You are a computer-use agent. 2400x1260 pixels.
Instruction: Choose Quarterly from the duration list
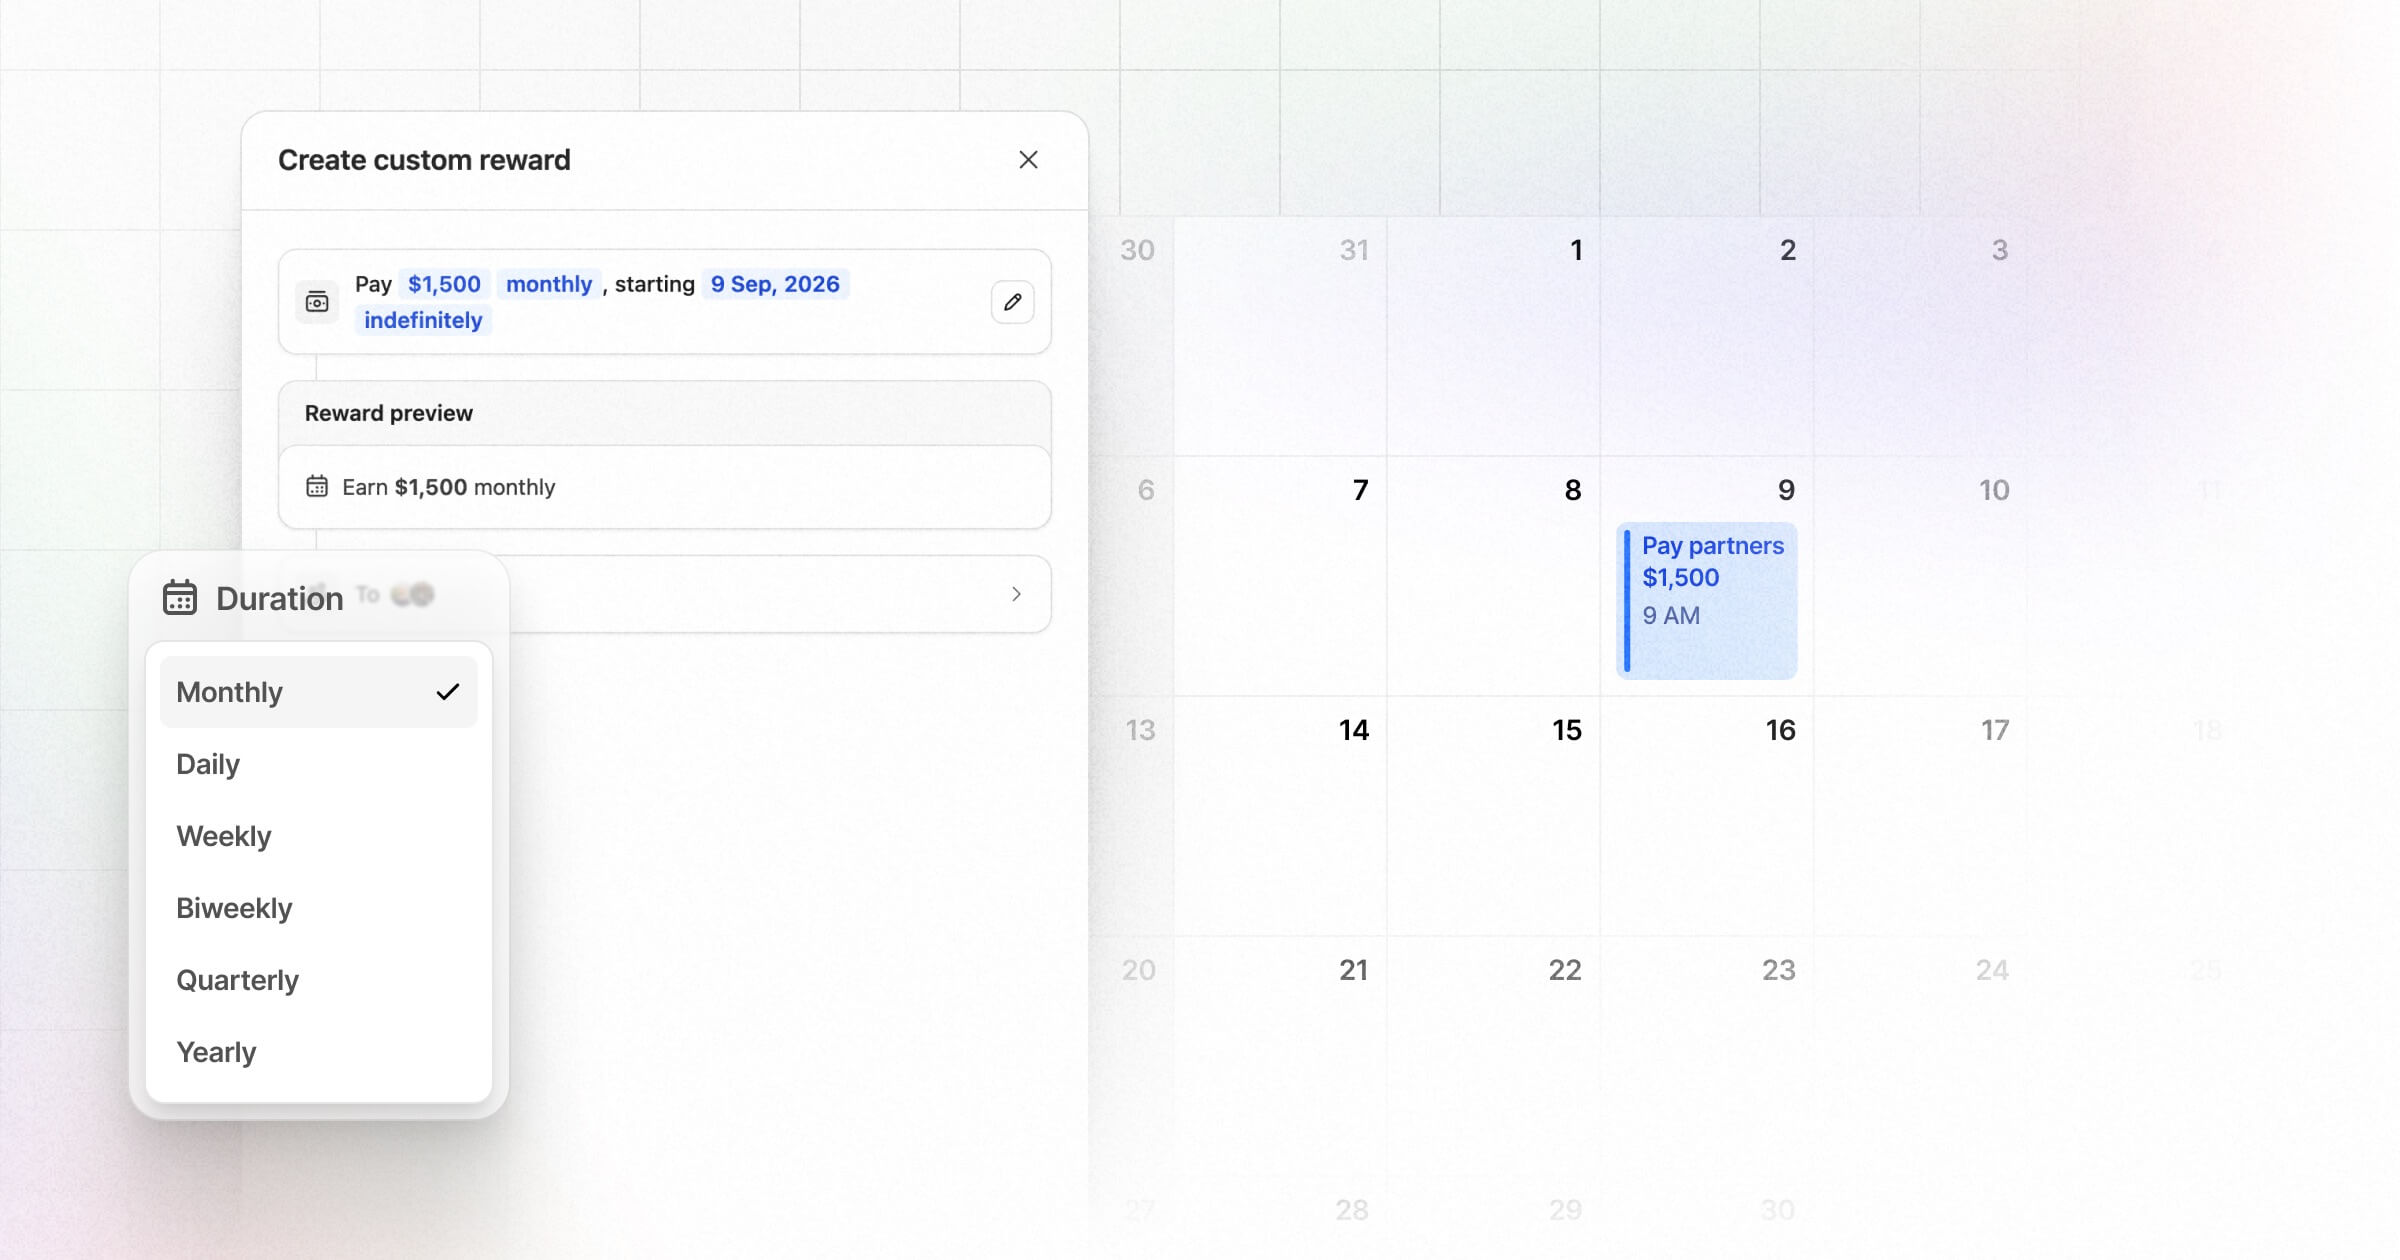pyautogui.click(x=319, y=980)
